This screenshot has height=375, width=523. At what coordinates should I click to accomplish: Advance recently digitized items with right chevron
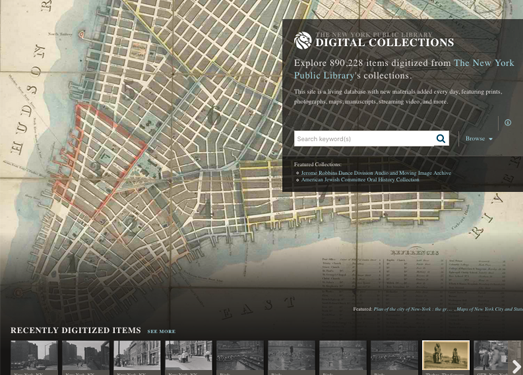tap(516, 366)
